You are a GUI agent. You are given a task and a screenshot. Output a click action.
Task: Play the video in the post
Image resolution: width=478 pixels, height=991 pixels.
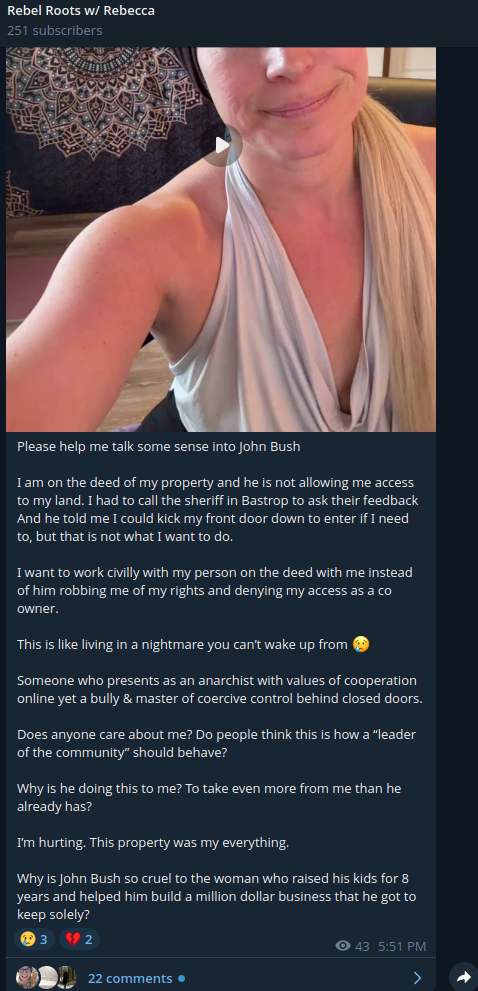pos(222,145)
